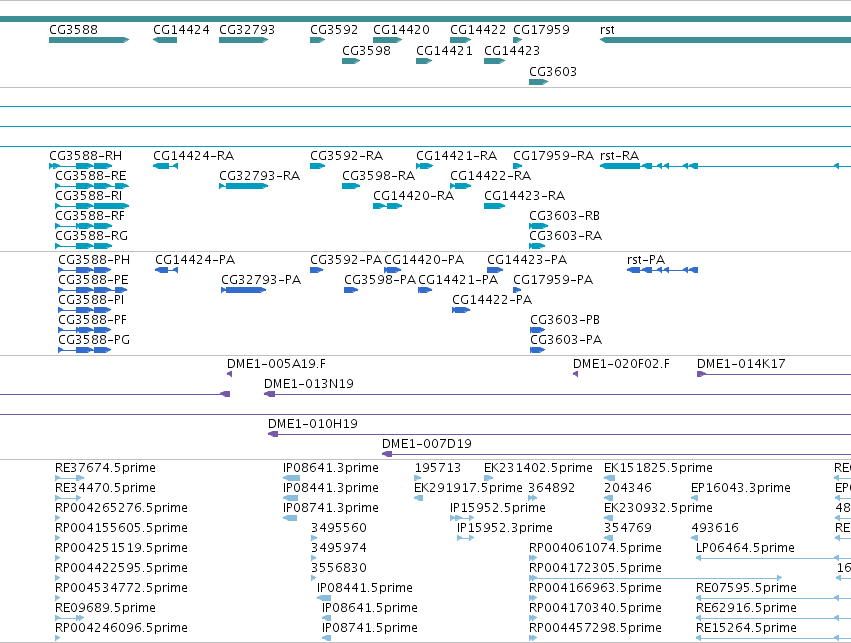
Task: Click transcript CG3592-RA
Action: click(x=346, y=156)
